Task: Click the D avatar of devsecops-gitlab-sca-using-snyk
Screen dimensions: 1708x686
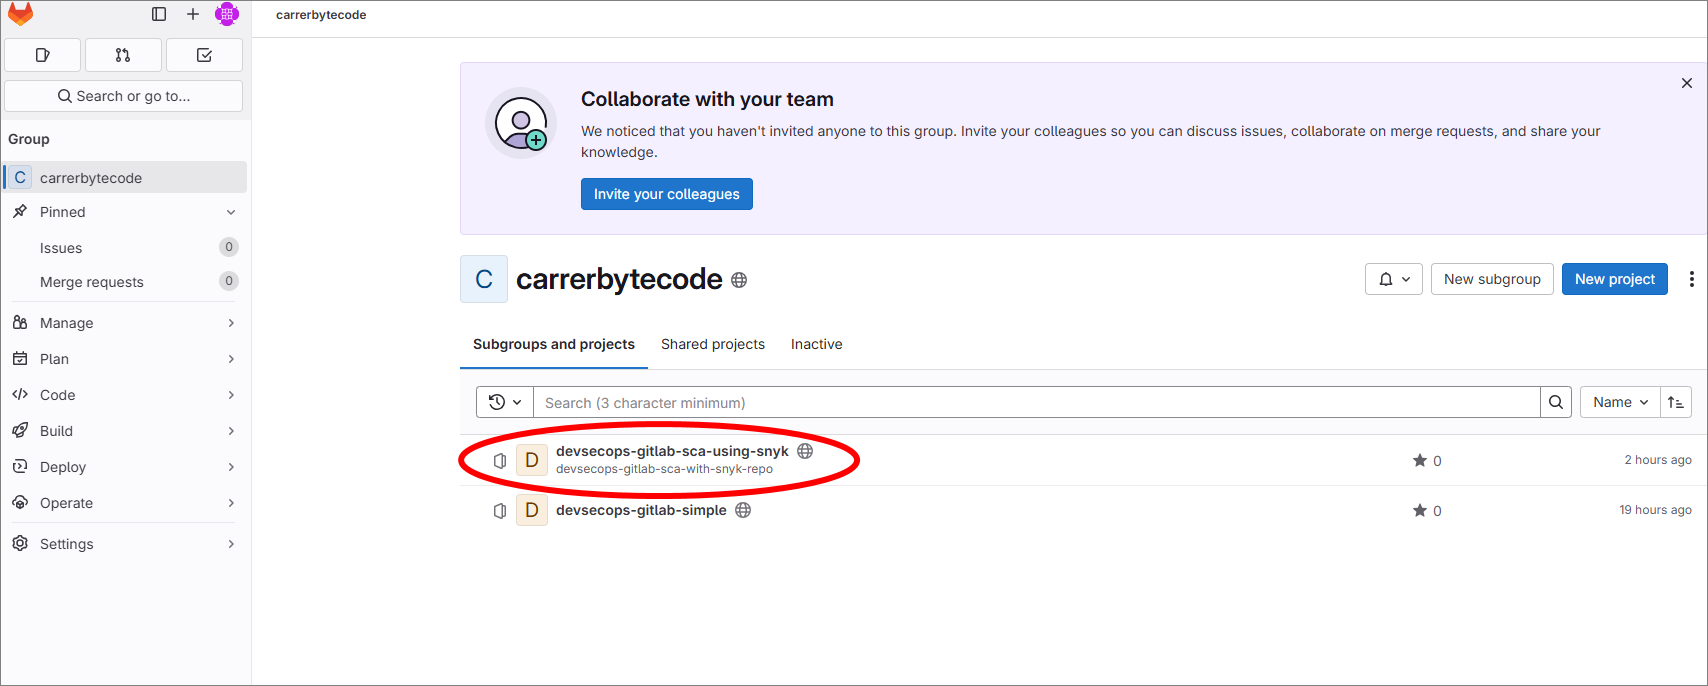Action: coord(532,460)
